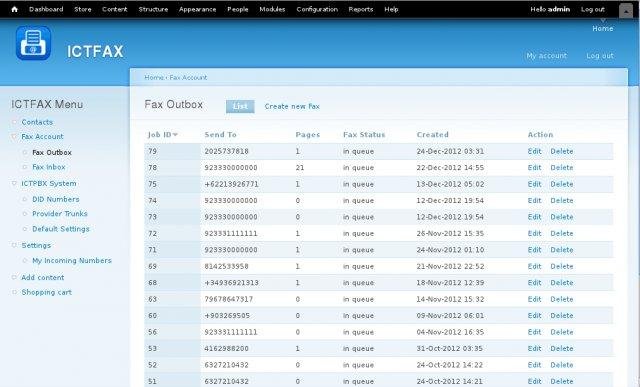
Task: Open DID Numbers in sidebar
Action: 56,199
